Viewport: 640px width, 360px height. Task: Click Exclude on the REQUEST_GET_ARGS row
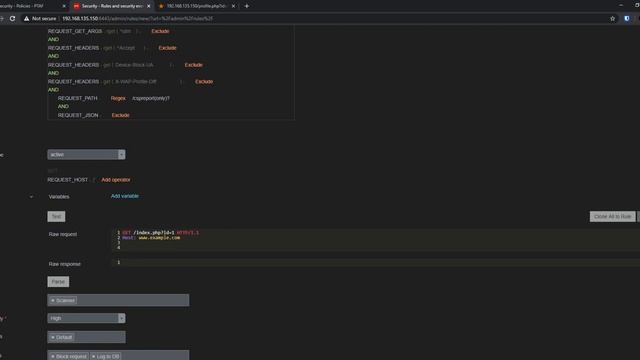pyautogui.click(x=160, y=31)
